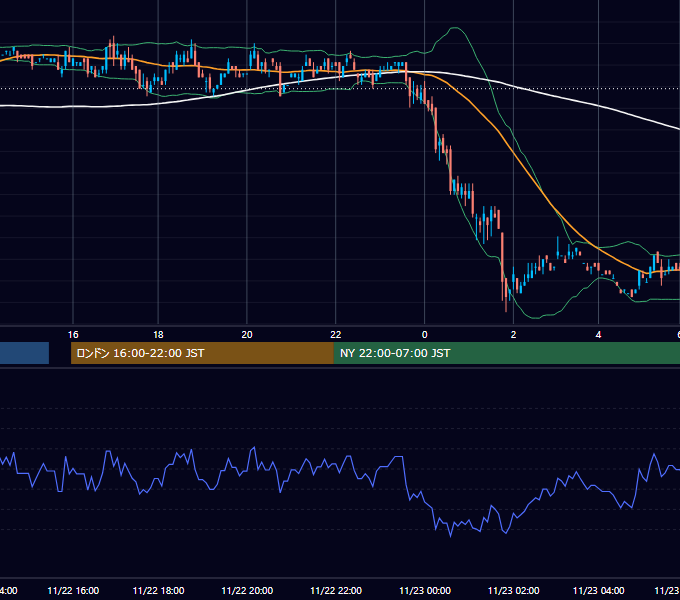Click the blue session bar left of ロンドン
Viewport: 680px width, 600px height.
point(24,353)
